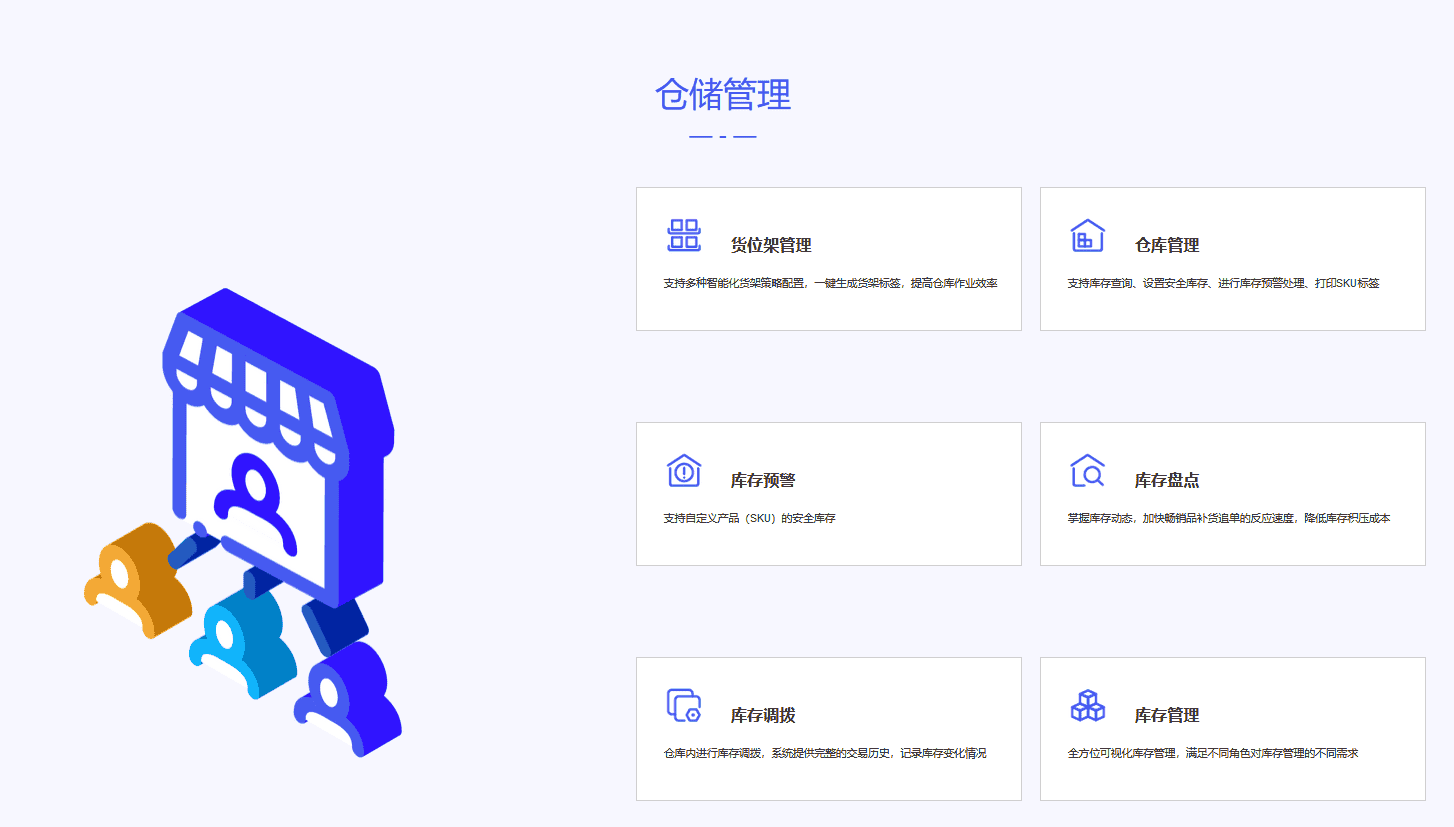The image size is (1454, 827).
Task: Click the dashed divider under 仓储管理
Action: (x=723, y=136)
